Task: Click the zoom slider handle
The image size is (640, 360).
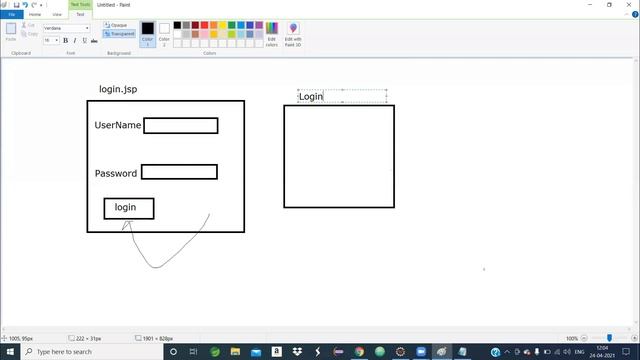Action: 609,338
